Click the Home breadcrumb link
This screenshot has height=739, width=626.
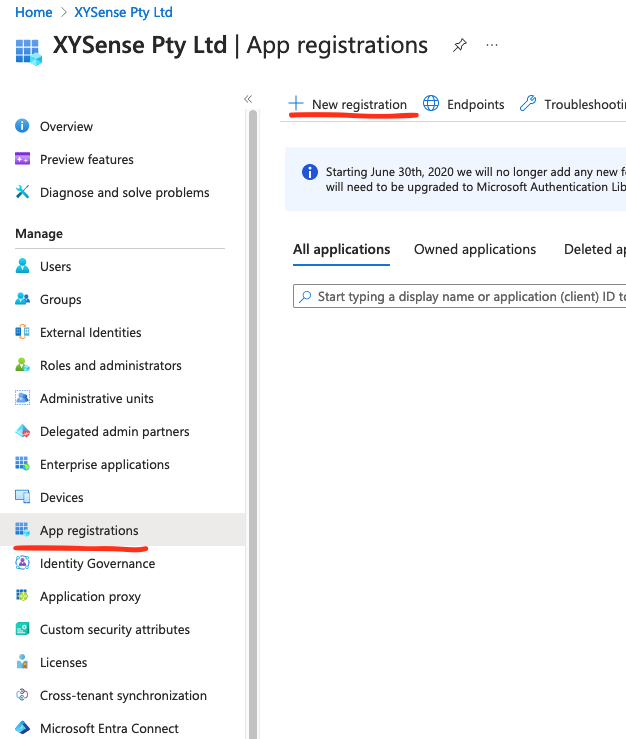[x=33, y=12]
